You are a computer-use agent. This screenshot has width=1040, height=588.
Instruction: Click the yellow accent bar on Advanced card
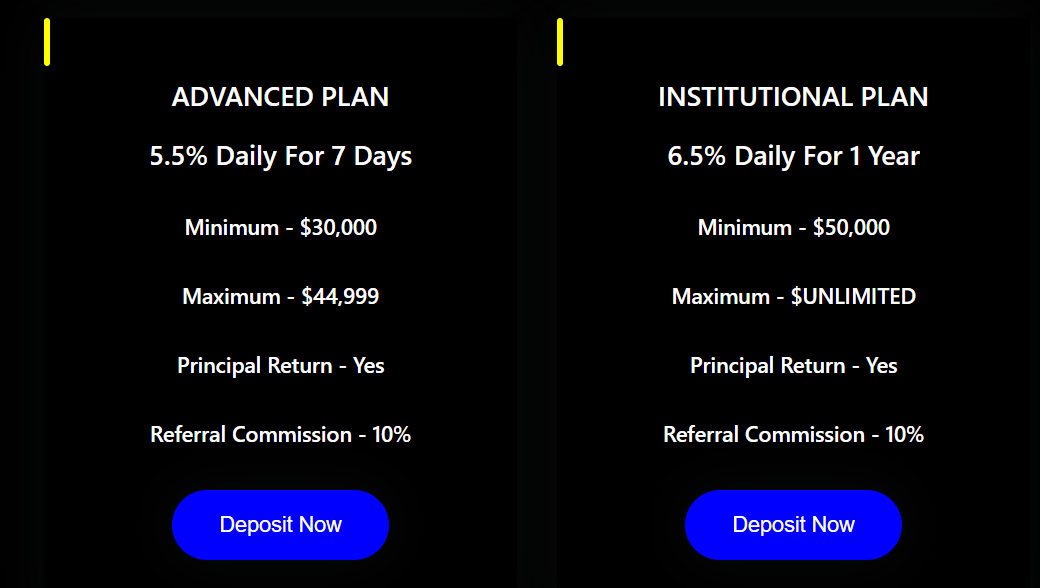(x=47, y=42)
